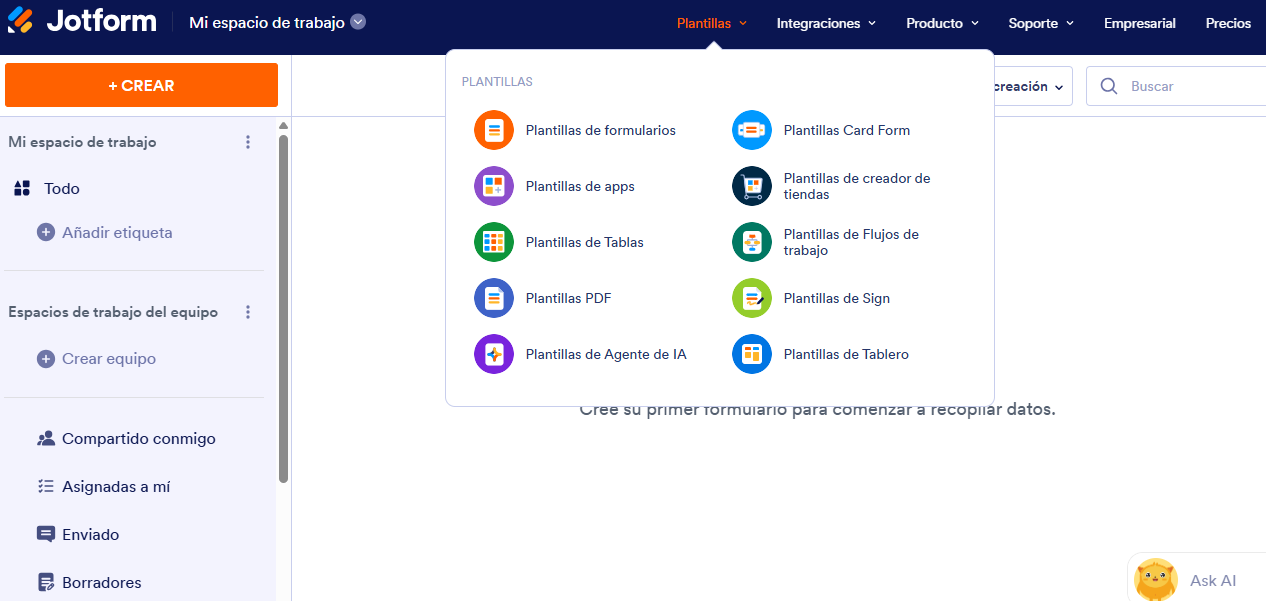Open Espacios de trabajo del equipo options

point(248,312)
